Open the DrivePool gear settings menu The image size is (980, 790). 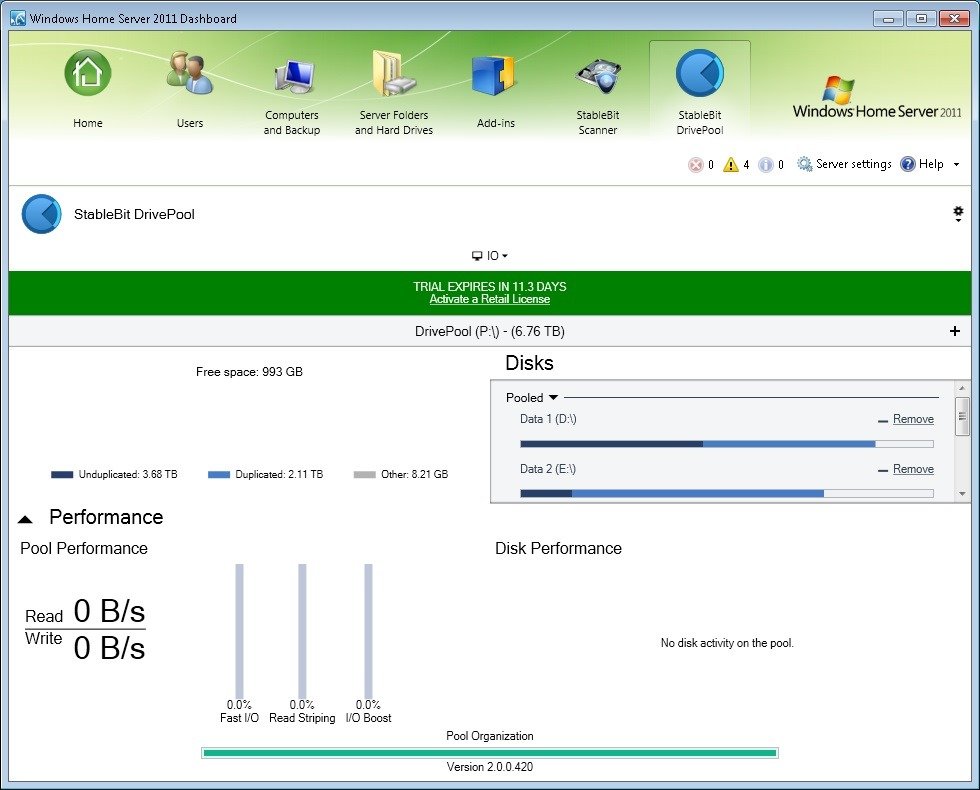pyautogui.click(x=958, y=214)
